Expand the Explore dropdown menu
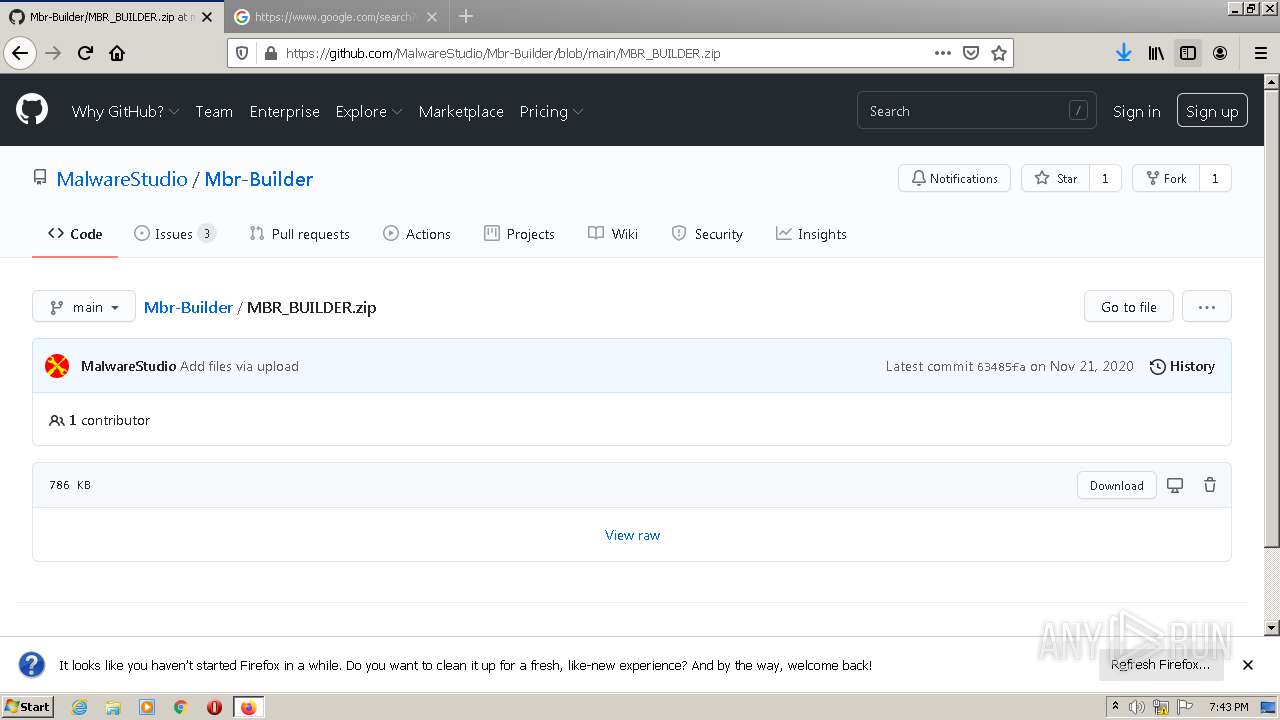The height and width of the screenshot is (720, 1280). [x=369, y=111]
